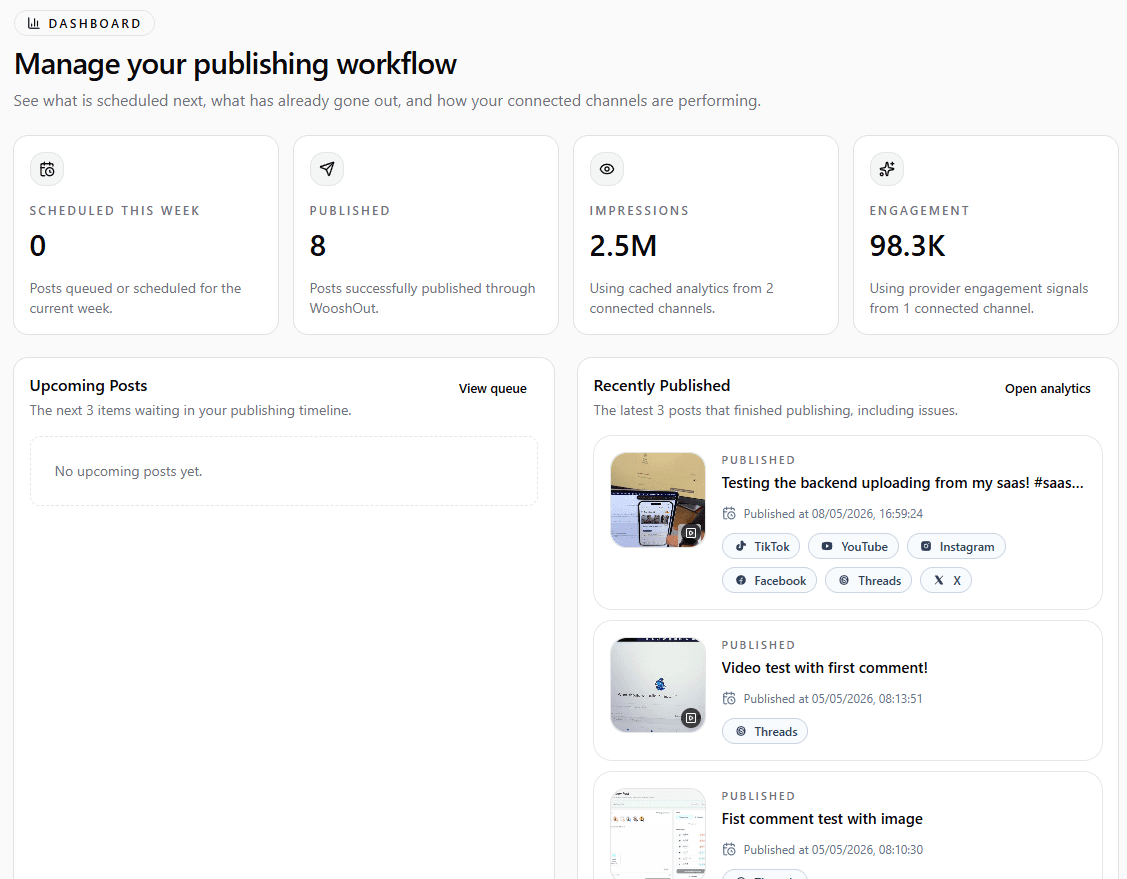The height and width of the screenshot is (879, 1127).
Task: Open thumbnail of Video test with first comment
Action: 658,684
